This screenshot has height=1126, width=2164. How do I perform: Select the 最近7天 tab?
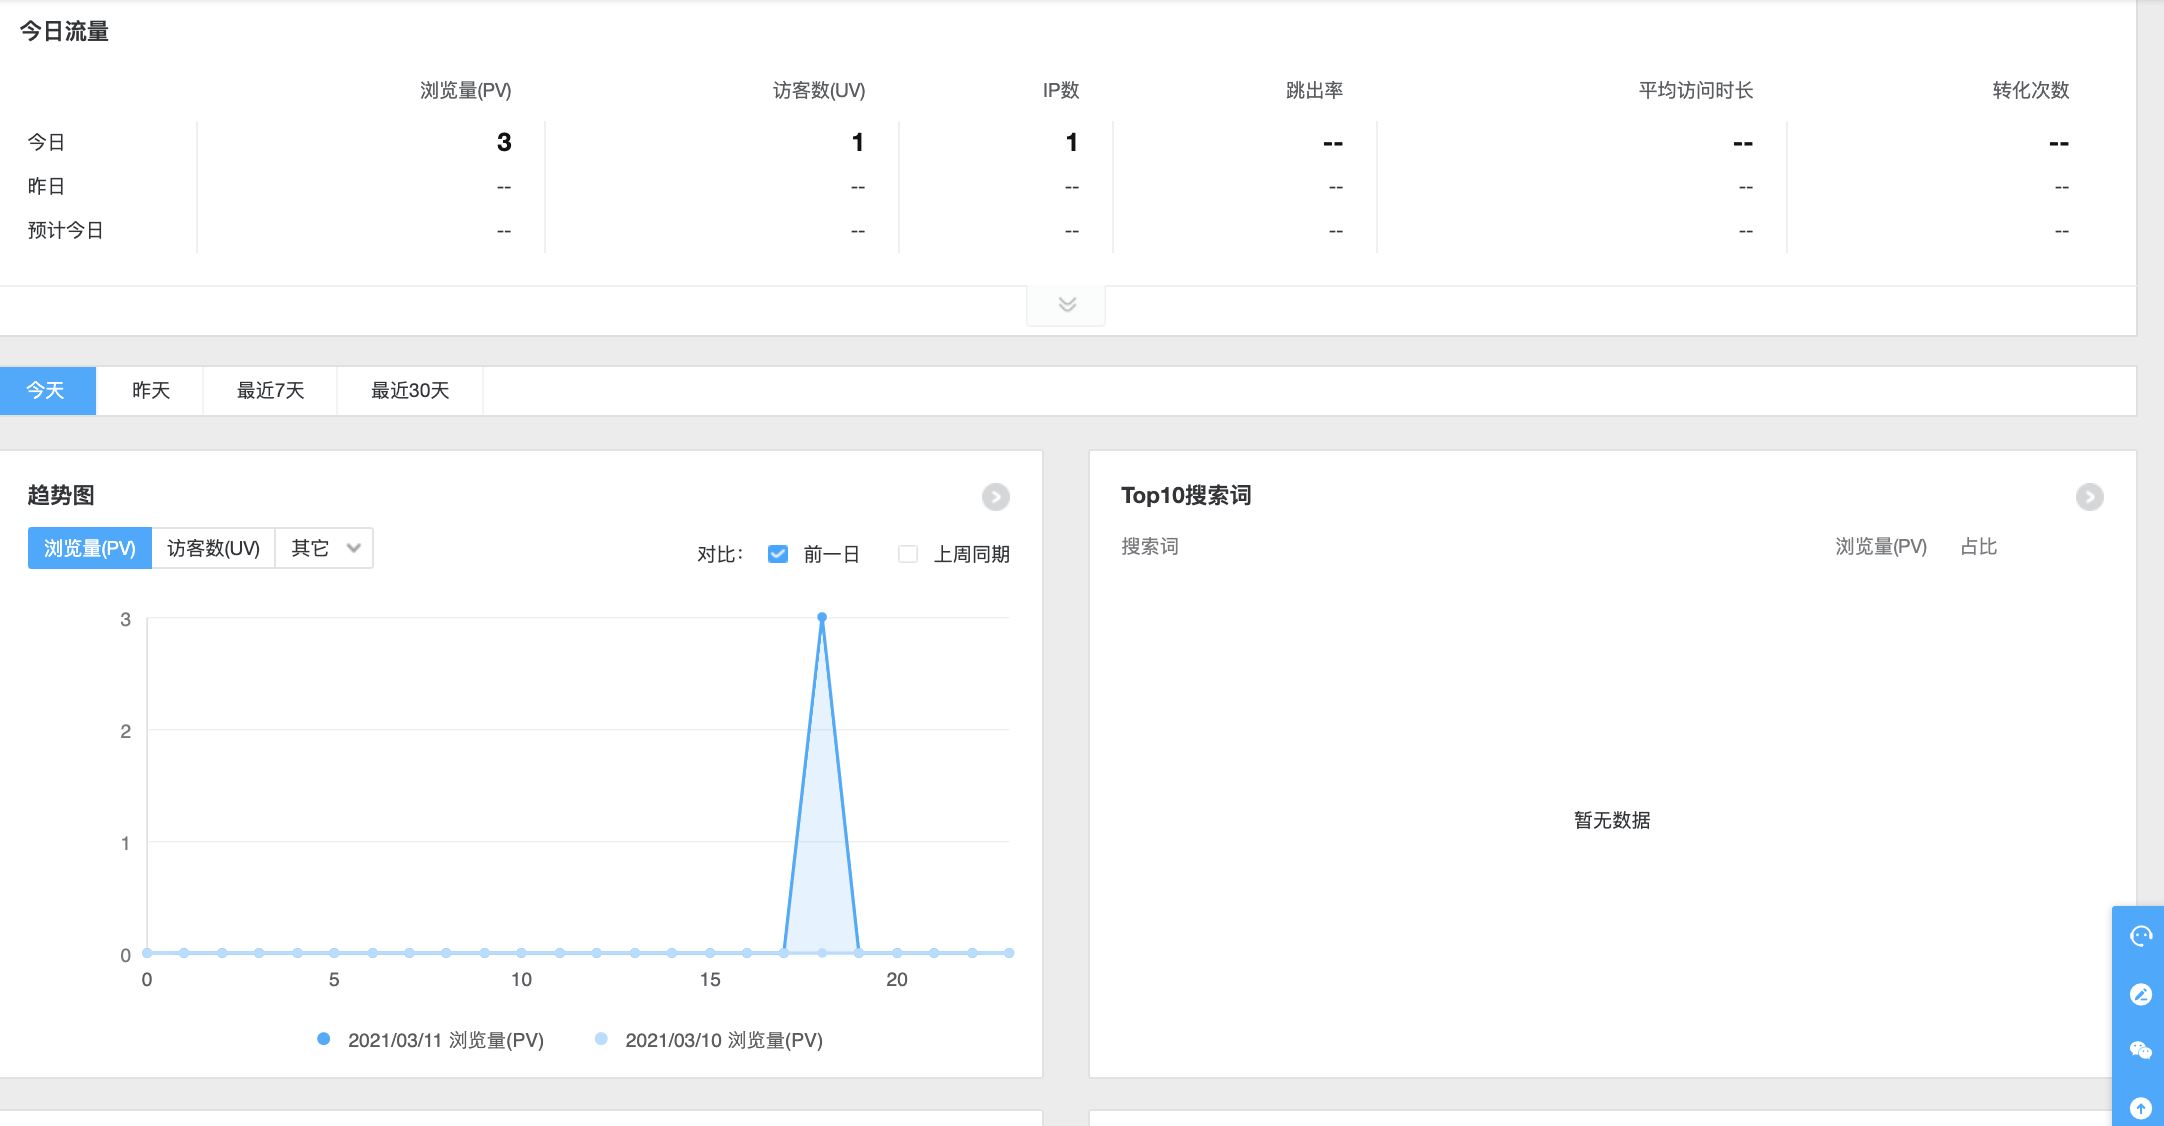point(270,390)
